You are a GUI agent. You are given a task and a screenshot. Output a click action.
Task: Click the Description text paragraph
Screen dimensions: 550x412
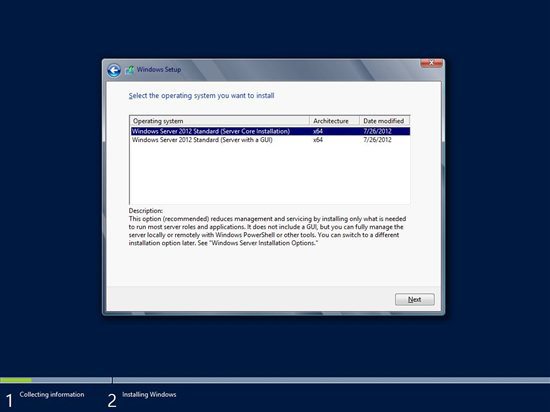(267, 231)
